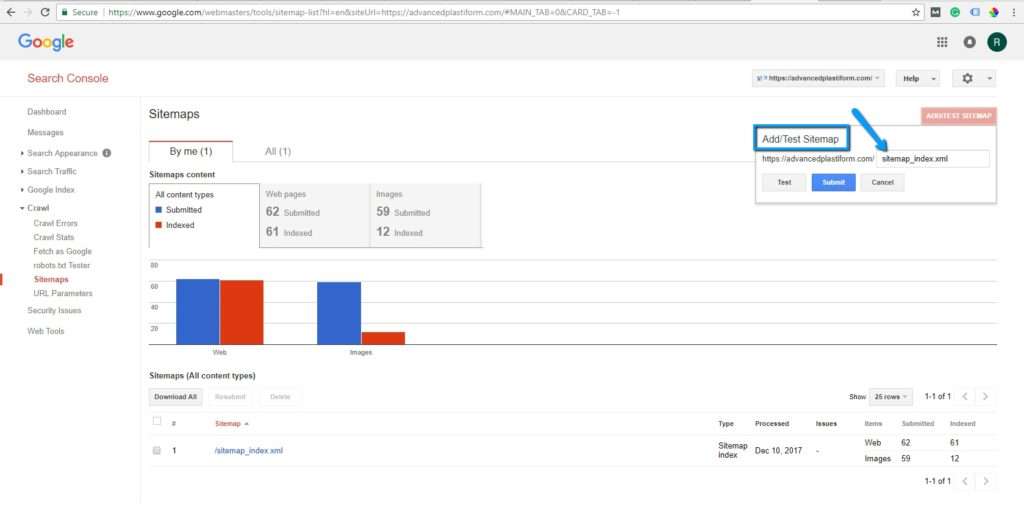Open Messages in the sidebar
The height and width of the screenshot is (532, 1024).
pos(45,133)
